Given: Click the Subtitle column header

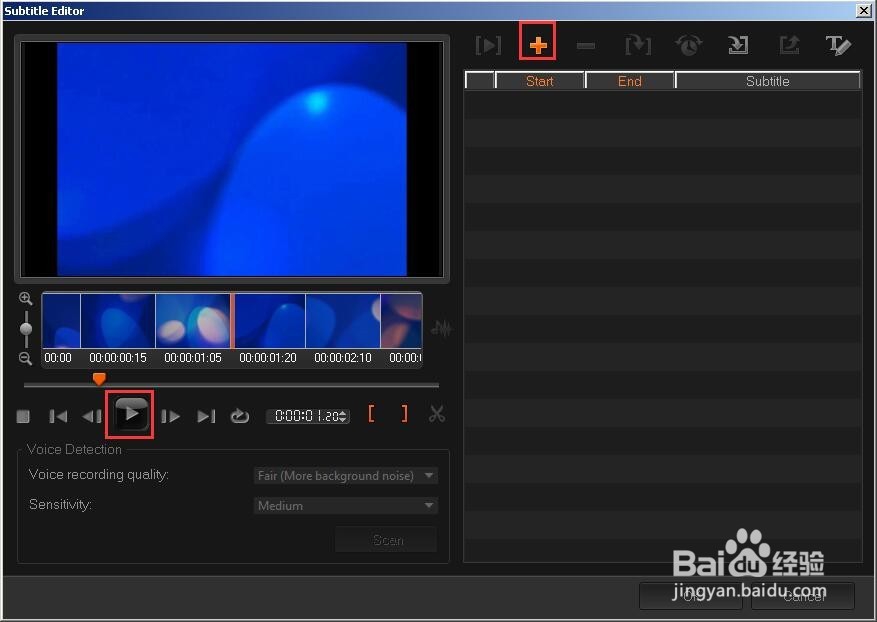Looking at the screenshot, I should pyautogui.click(x=767, y=81).
